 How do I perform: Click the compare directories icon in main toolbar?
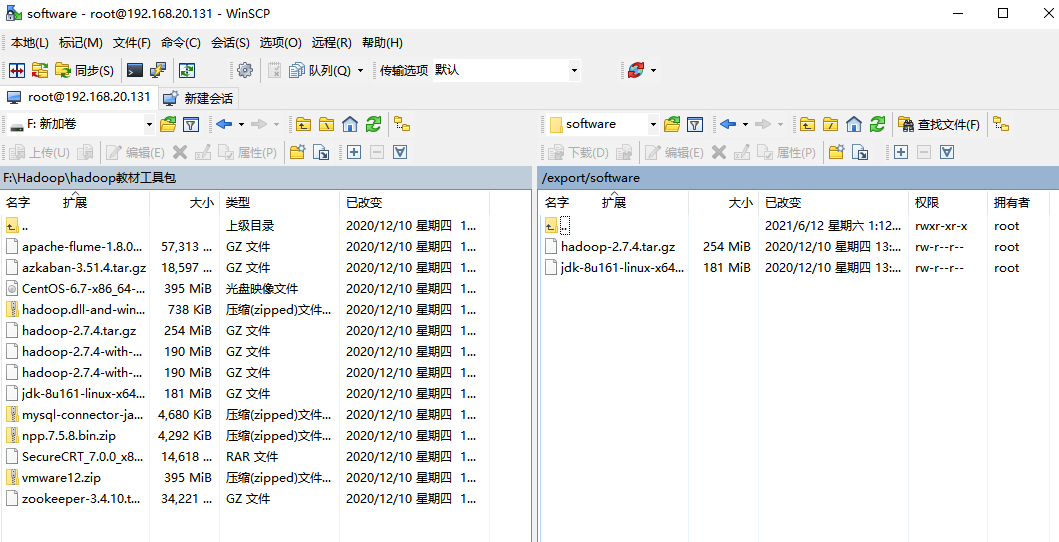17,70
